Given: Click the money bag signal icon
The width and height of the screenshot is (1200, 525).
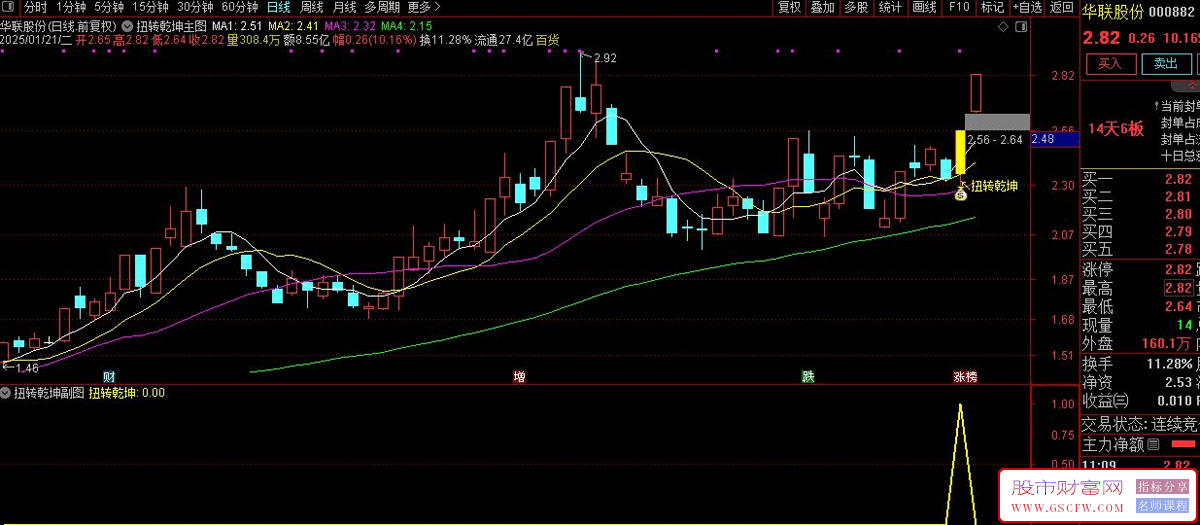Looking at the screenshot, I should pyautogui.click(x=960, y=194).
